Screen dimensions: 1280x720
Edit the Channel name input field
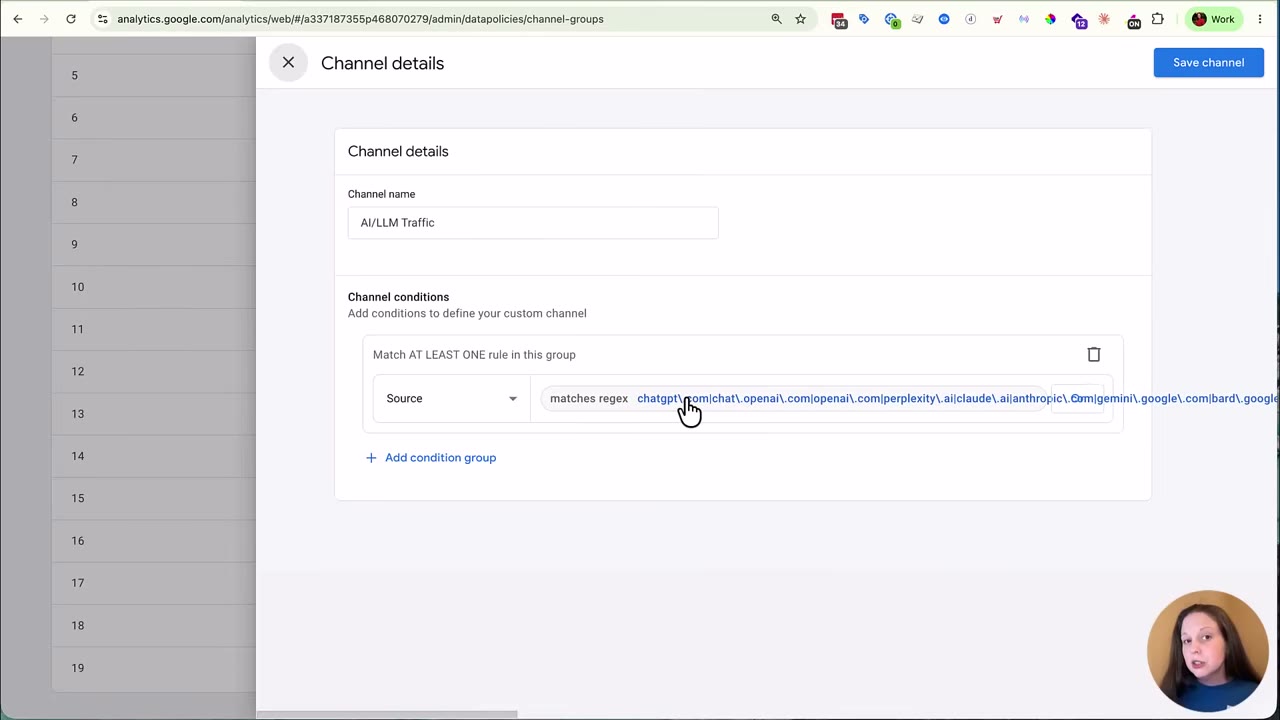click(533, 222)
